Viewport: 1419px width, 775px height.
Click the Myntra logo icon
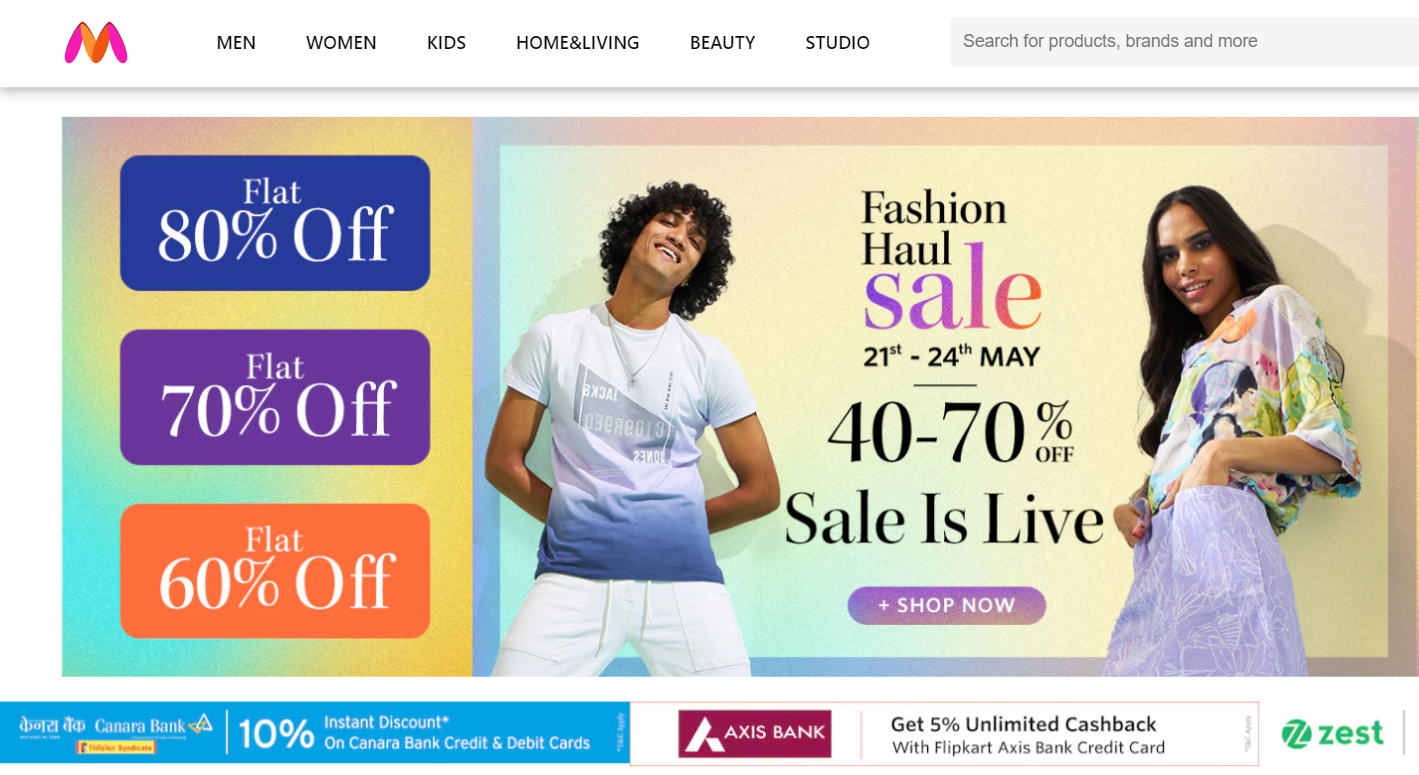coord(96,43)
